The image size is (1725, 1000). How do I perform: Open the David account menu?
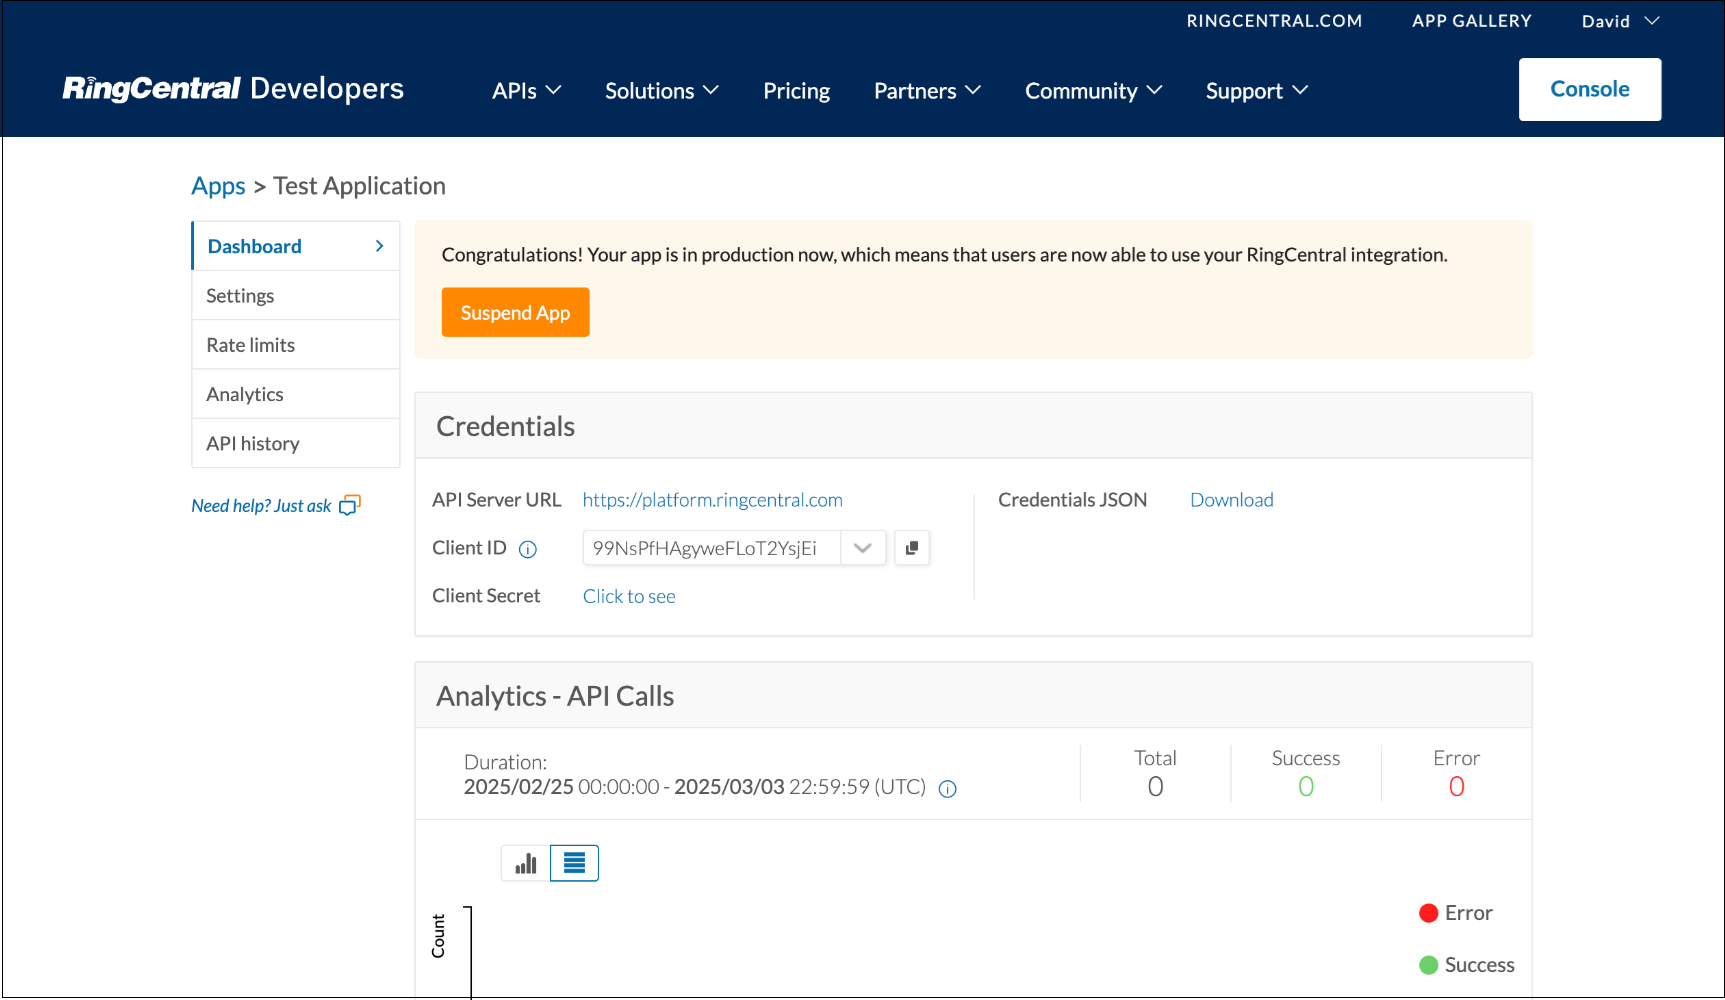1620,21
